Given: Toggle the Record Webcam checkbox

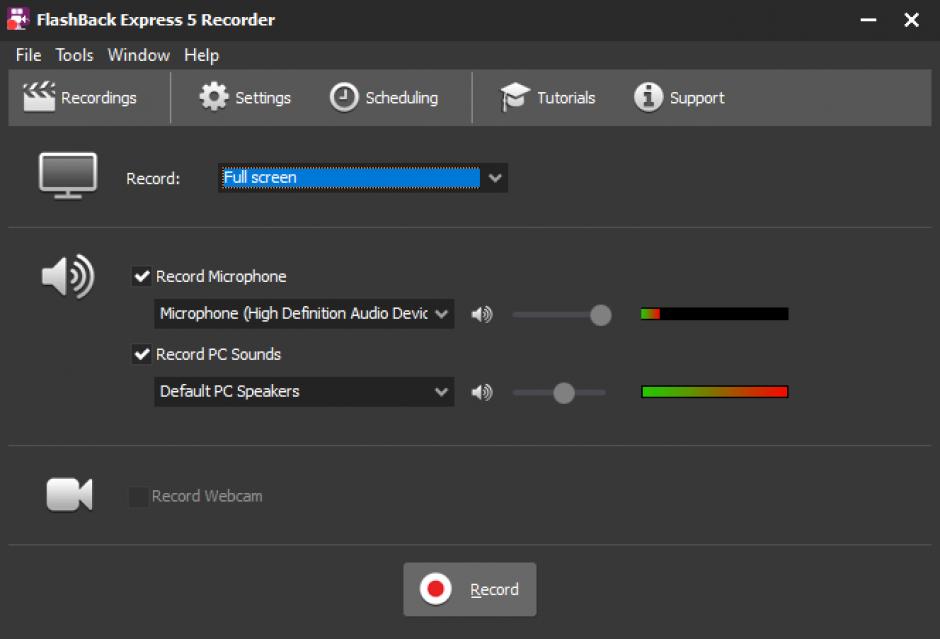Looking at the screenshot, I should coord(138,496).
